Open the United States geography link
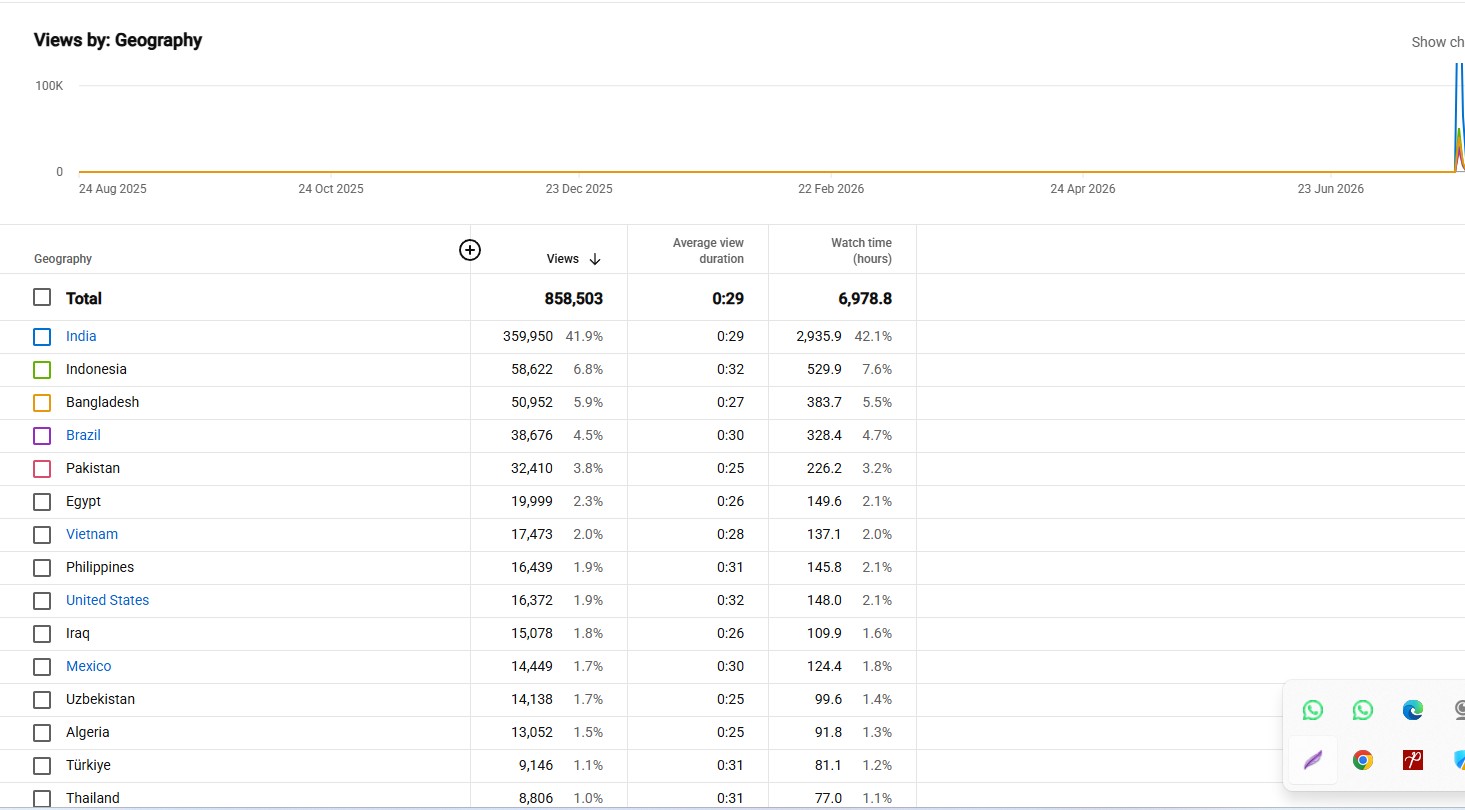This screenshot has width=1465, height=810. coord(107,600)
